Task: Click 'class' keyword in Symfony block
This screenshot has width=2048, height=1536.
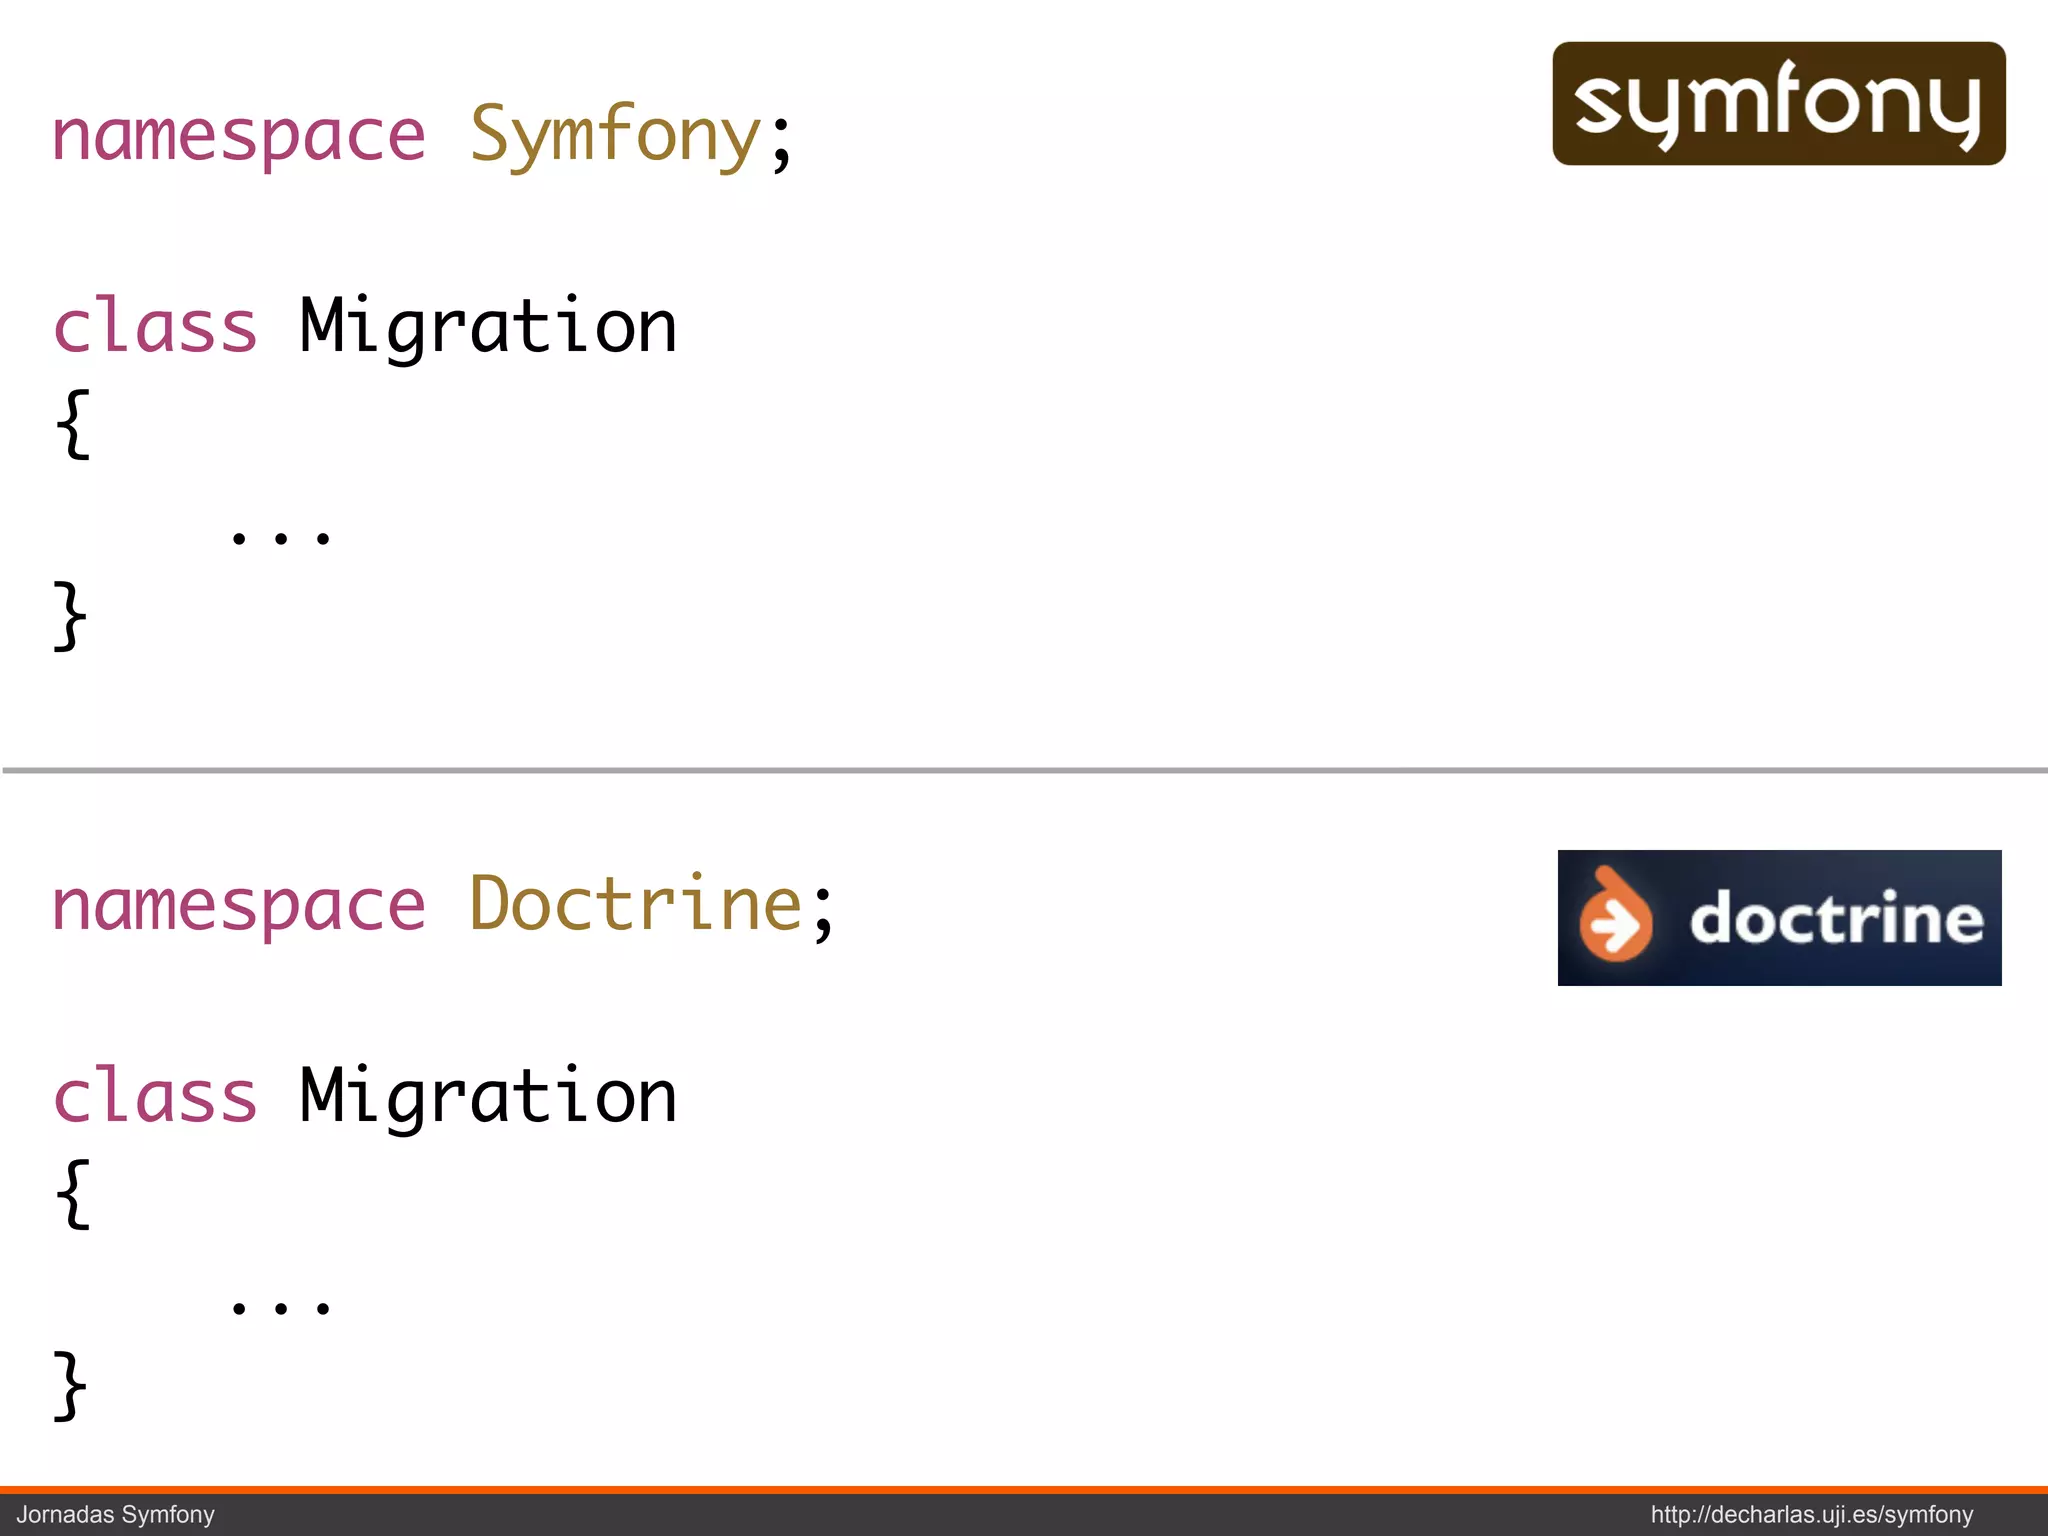Action: pos(155,326)
